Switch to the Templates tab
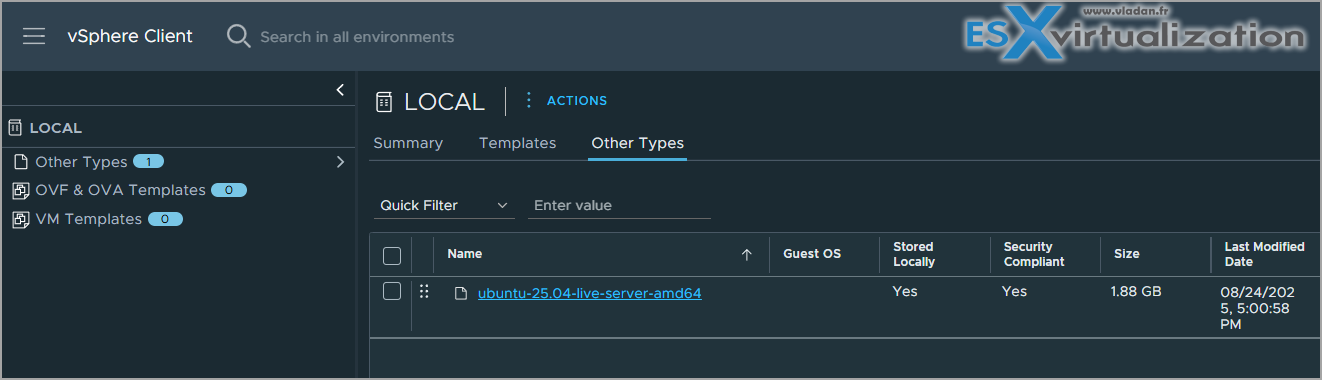 pyautogui.click(x=517, y=143)
